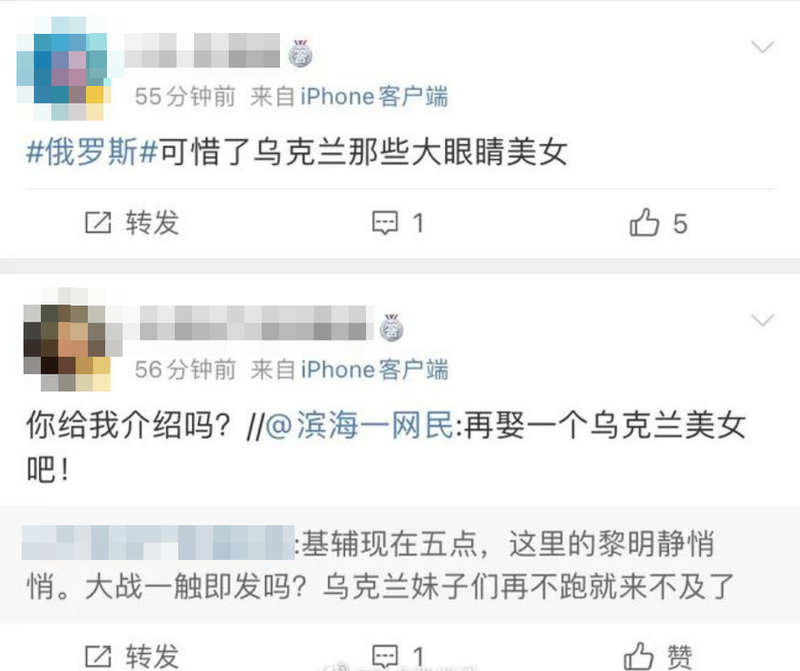Image resolution: width=800 pixels, height=671 pixels.
Task: Tap the repost icon on the second post
Action: (98, 656)
